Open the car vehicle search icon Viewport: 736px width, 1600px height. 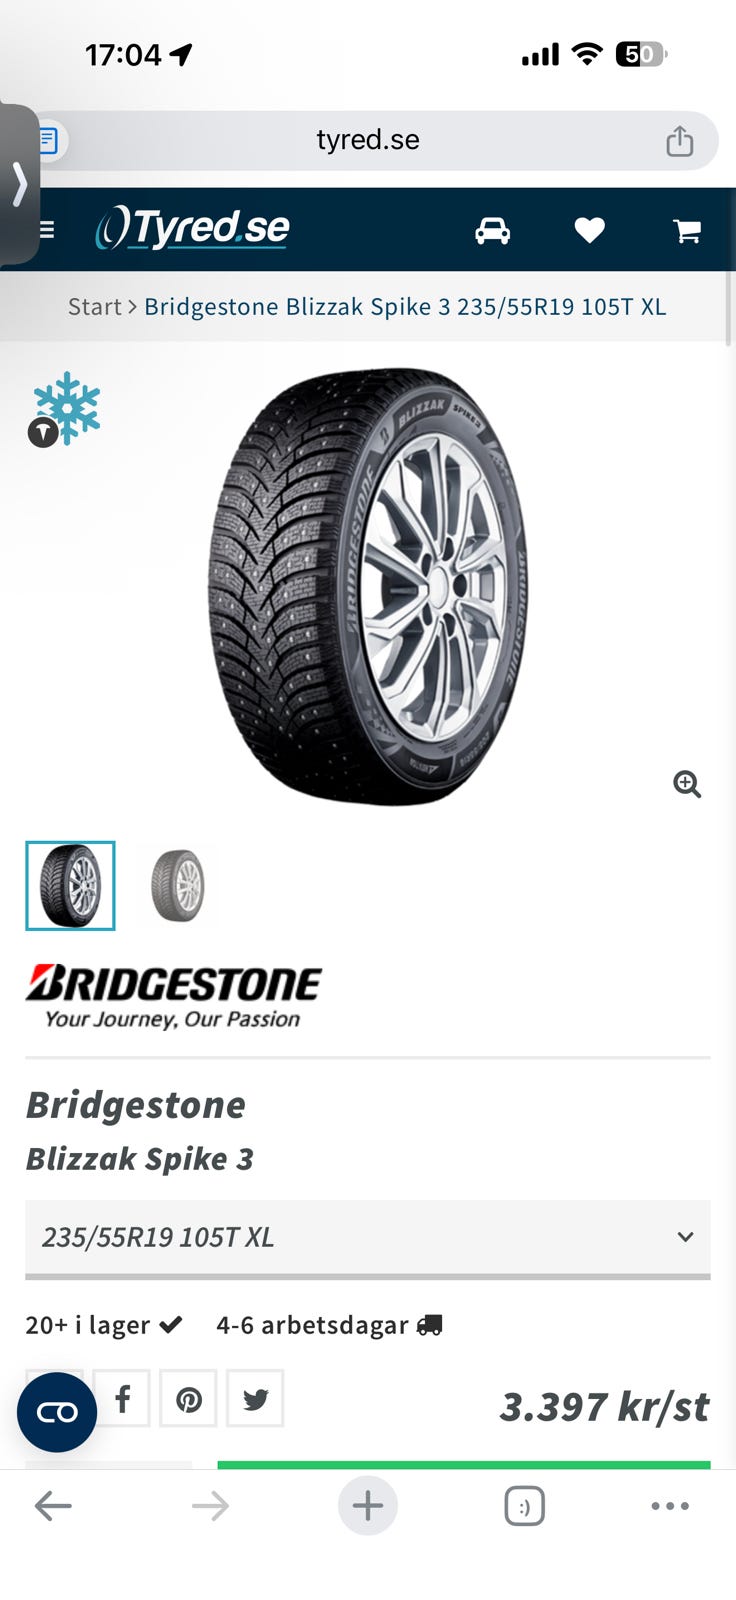pos(492,231)
